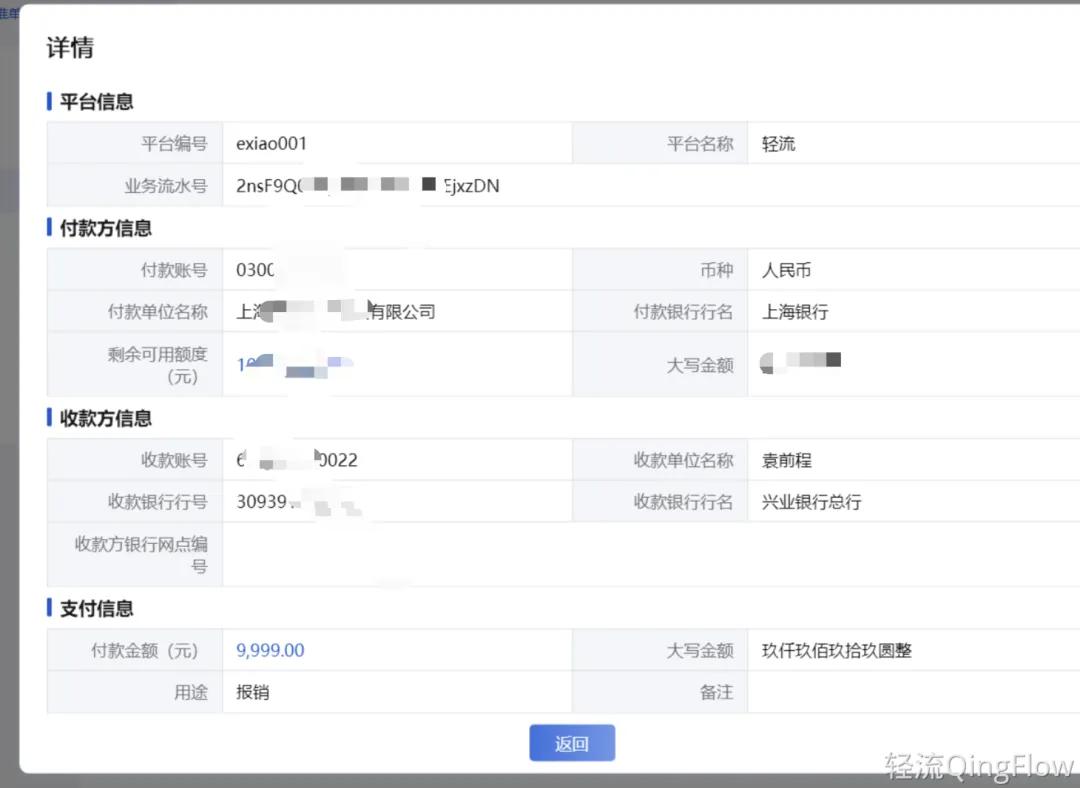1080x788 pixels.
Task: Click the 返回 button
Action: [x=572, y=743]
